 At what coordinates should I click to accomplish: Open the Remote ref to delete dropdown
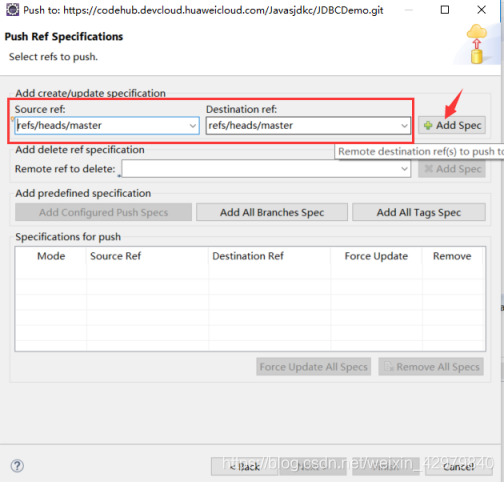404,169
